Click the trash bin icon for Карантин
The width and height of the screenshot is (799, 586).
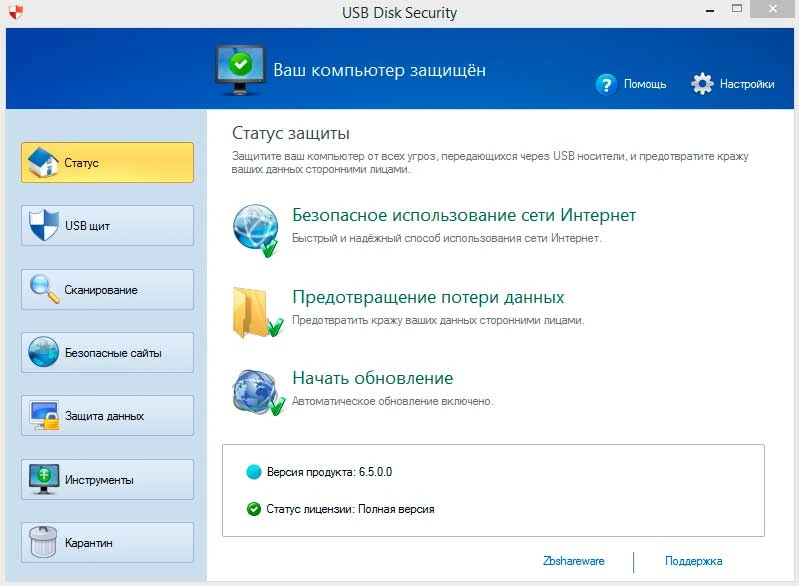click(43, 542)
